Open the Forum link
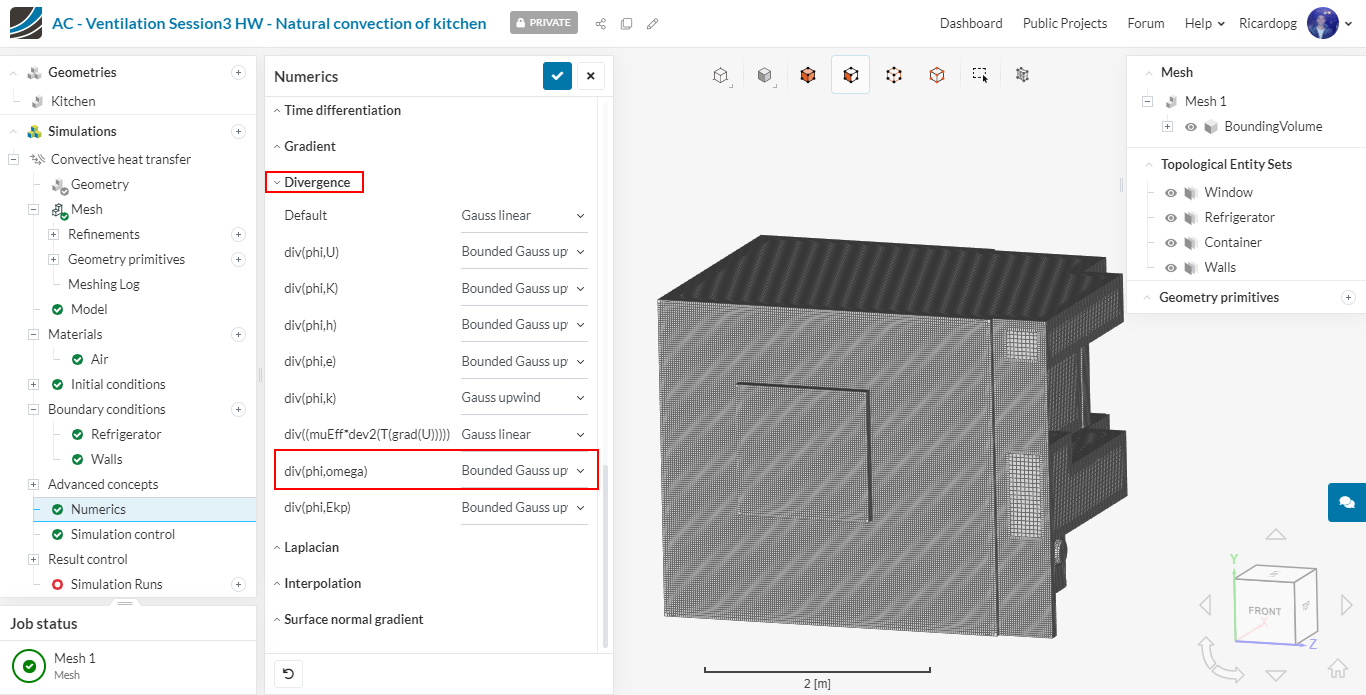 coord(1146,23)
